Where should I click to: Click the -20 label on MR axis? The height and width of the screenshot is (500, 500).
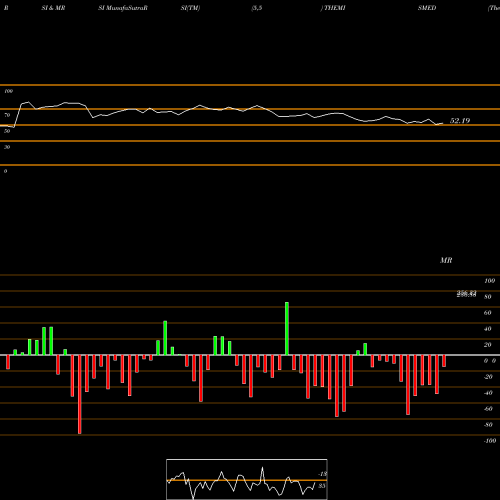tap(488, 377)
